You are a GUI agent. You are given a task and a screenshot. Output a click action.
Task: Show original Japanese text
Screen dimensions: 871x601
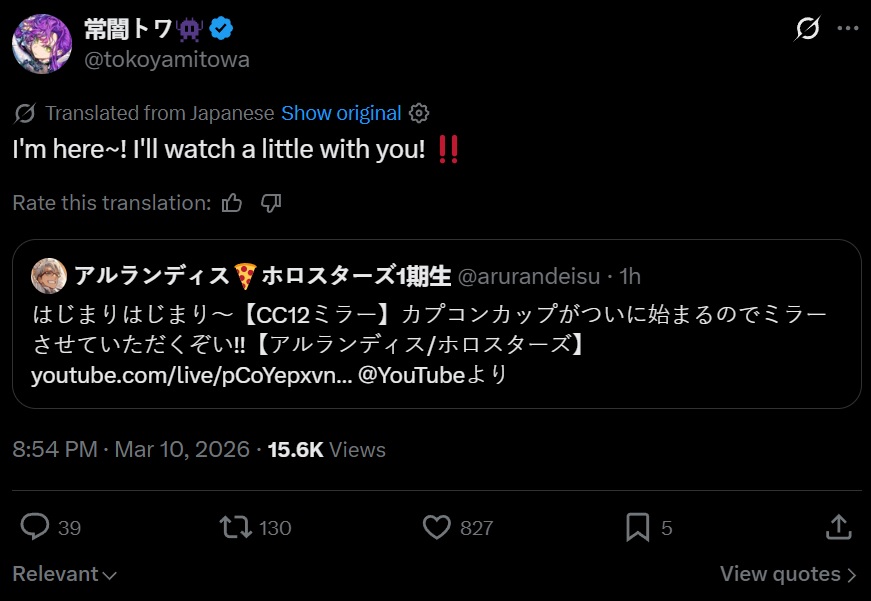tap(341, 113)
